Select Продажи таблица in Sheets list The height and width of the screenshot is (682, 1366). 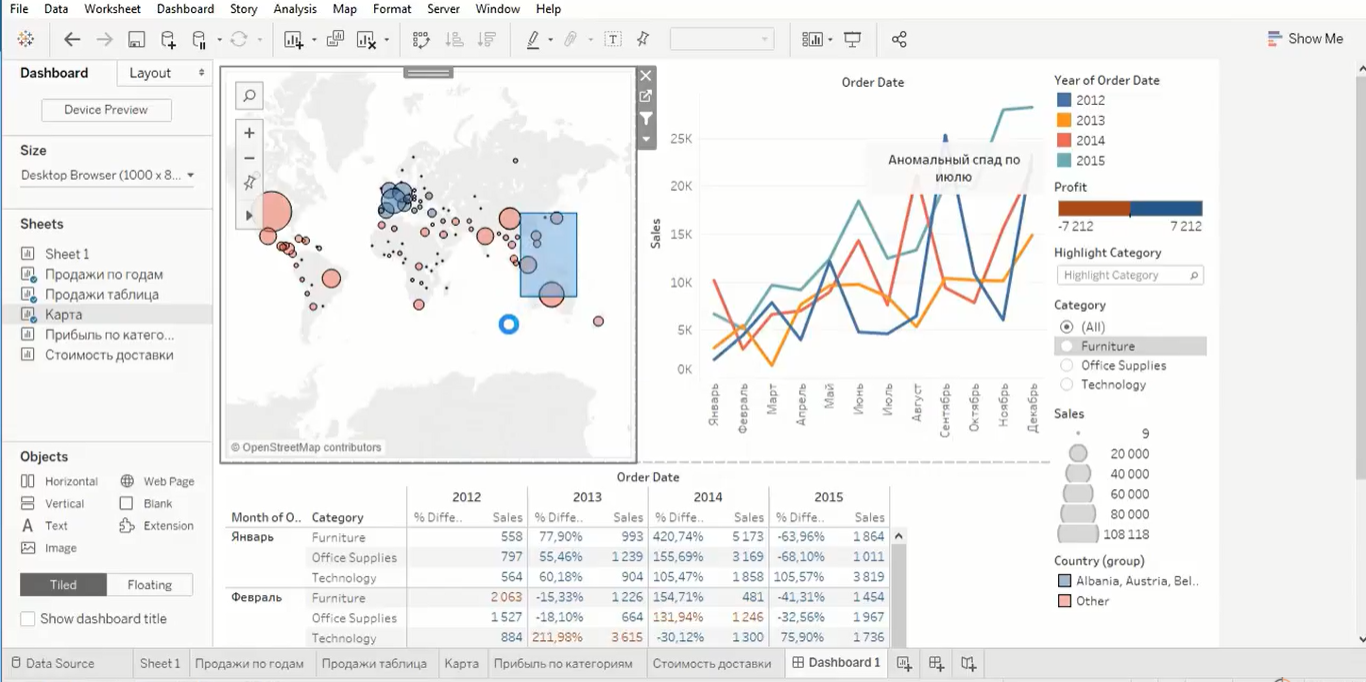102,294
